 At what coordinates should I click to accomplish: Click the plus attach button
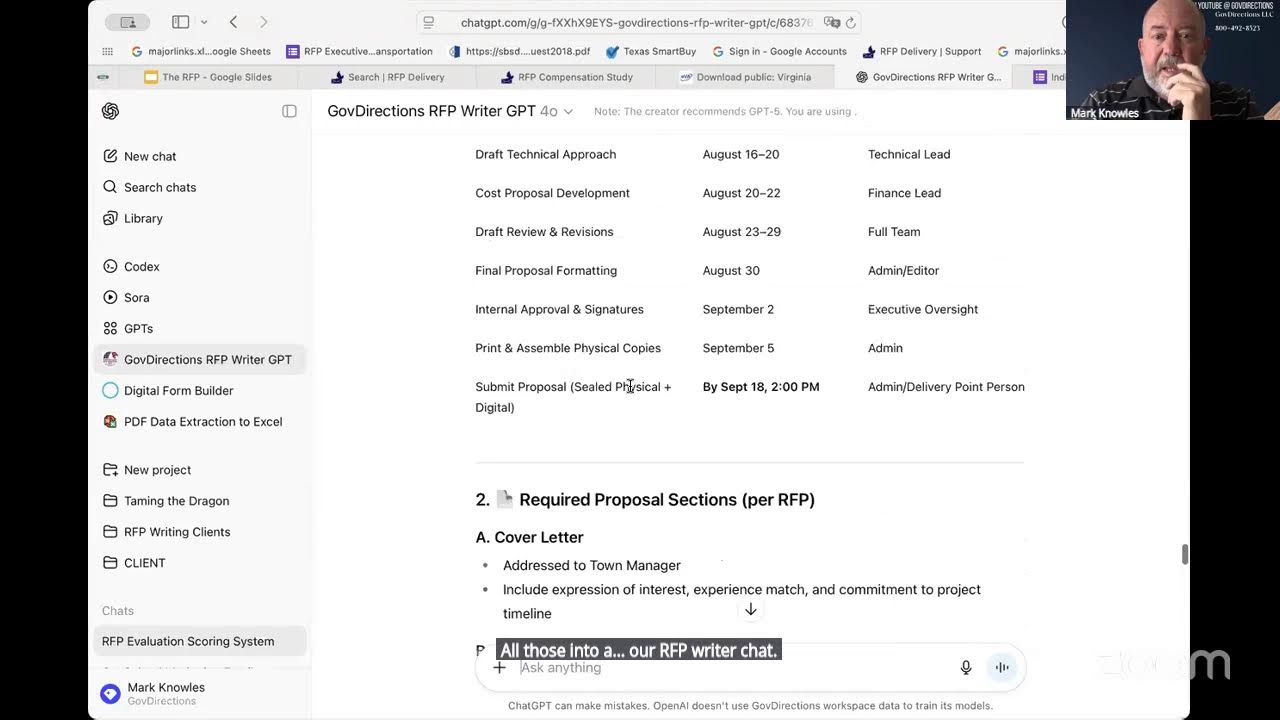499,668
